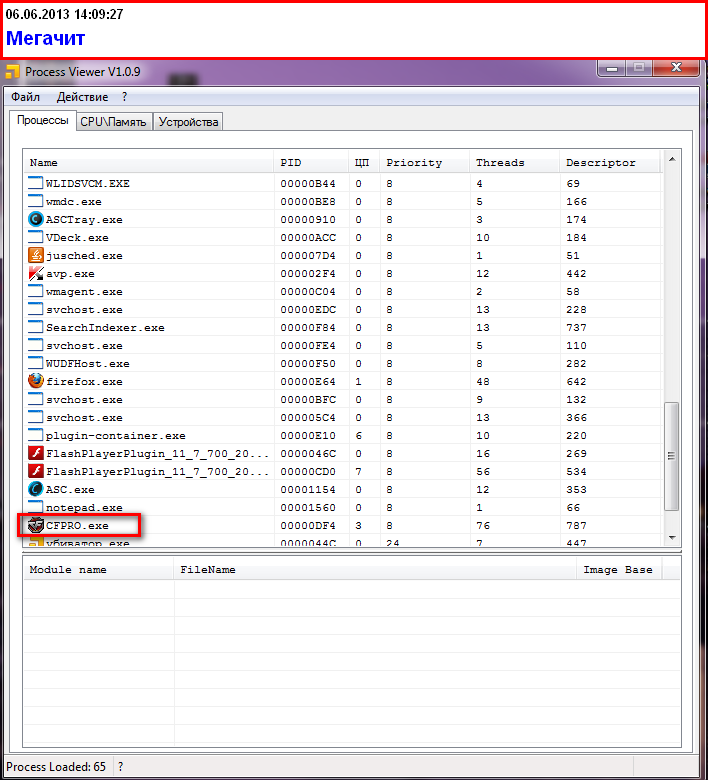Click the SearchIndexer.exe window icon
Viewport: 708px width, 780px height.
click(x=35, y=327)
